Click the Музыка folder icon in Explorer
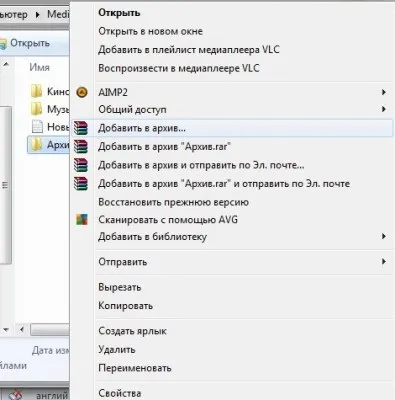 coord(36,109)
